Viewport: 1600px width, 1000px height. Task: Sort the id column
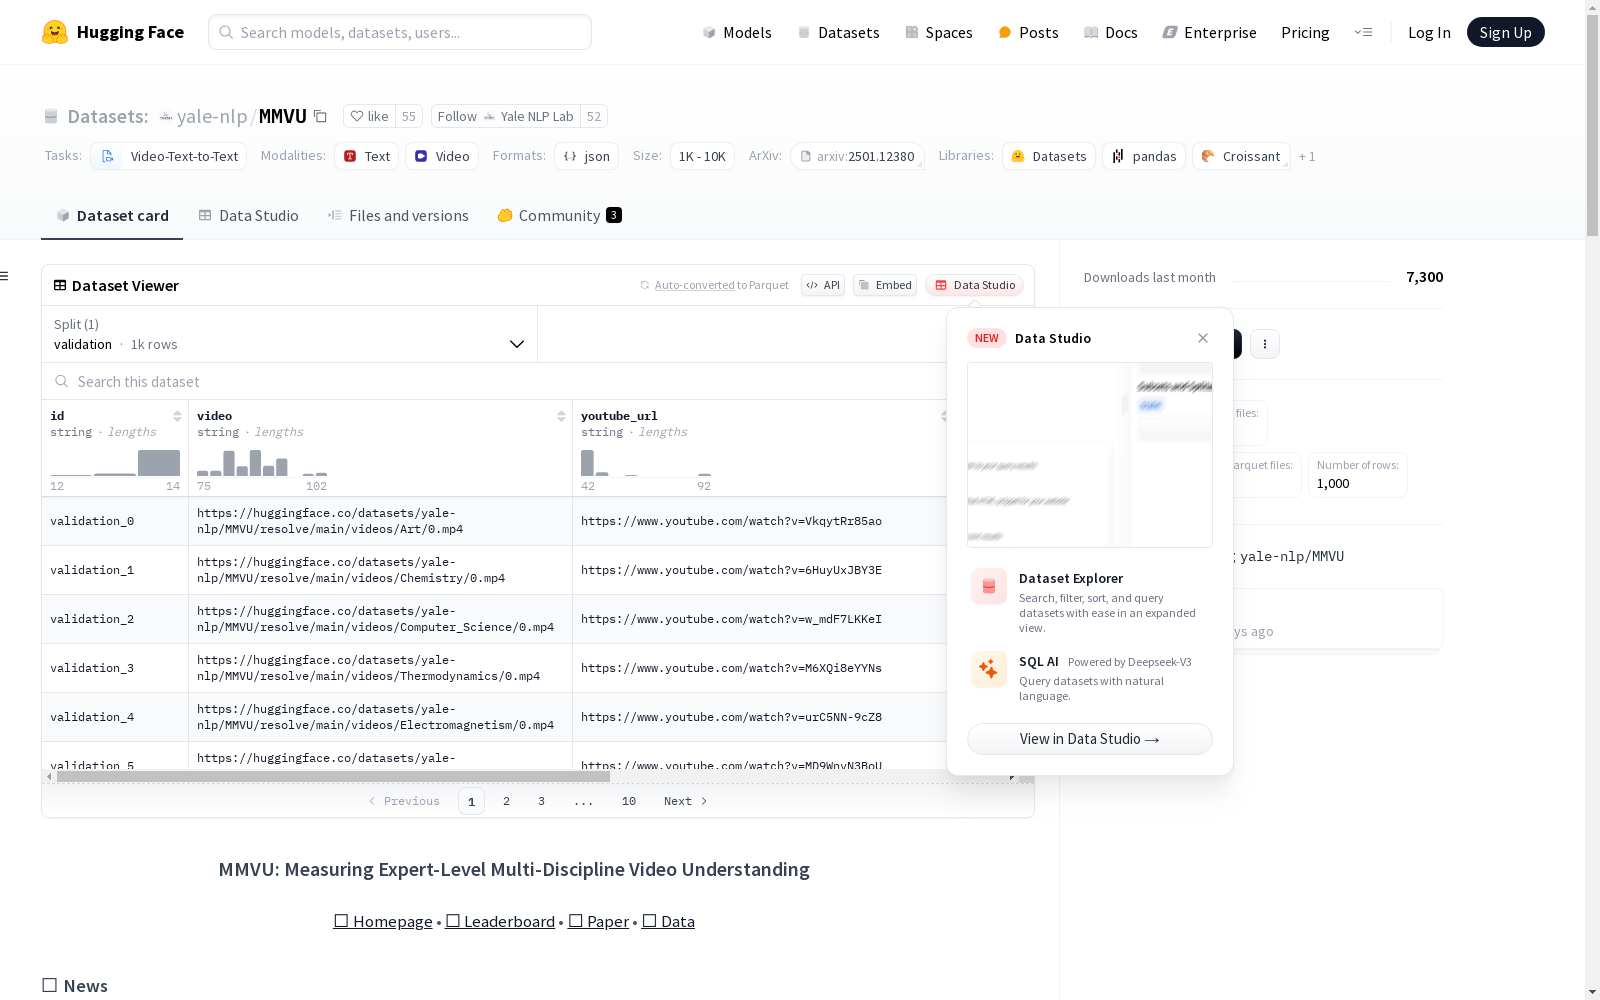(x=177, y=416)
